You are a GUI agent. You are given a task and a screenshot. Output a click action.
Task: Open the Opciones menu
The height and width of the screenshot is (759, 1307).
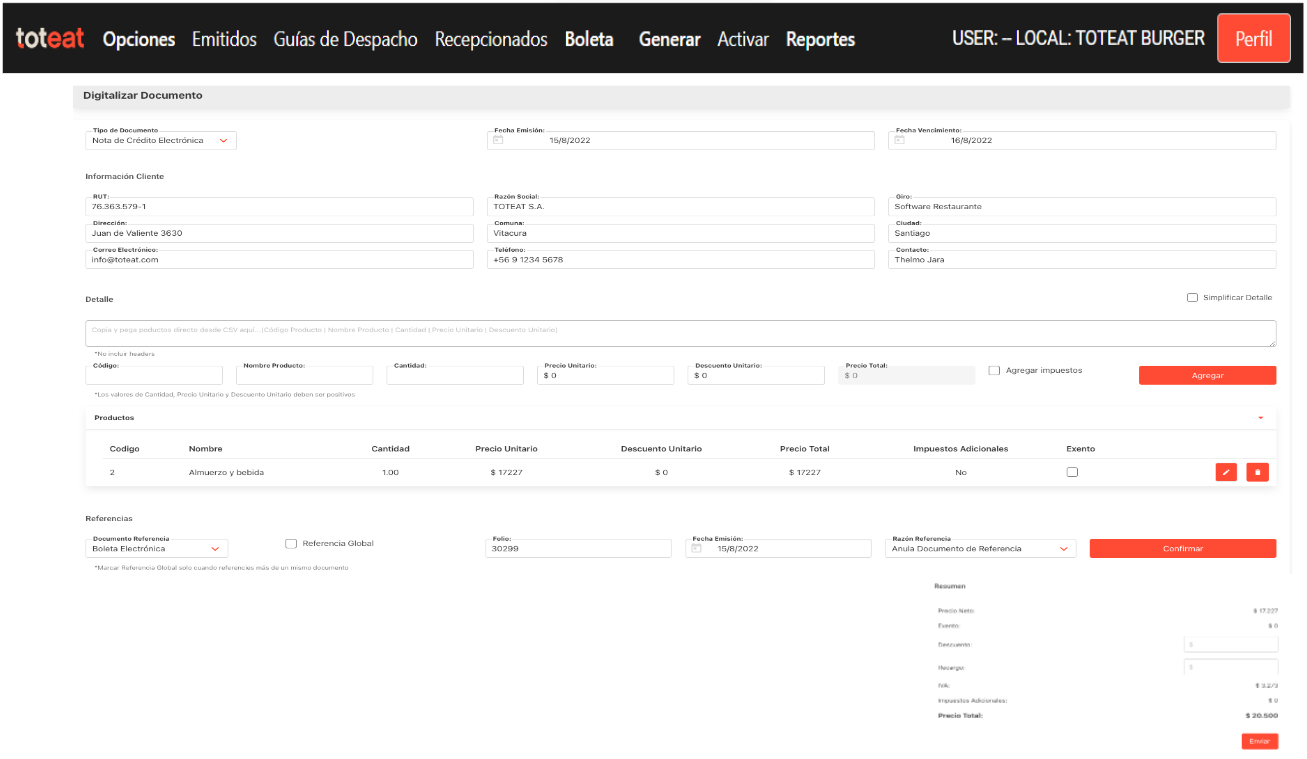[138, 38]
